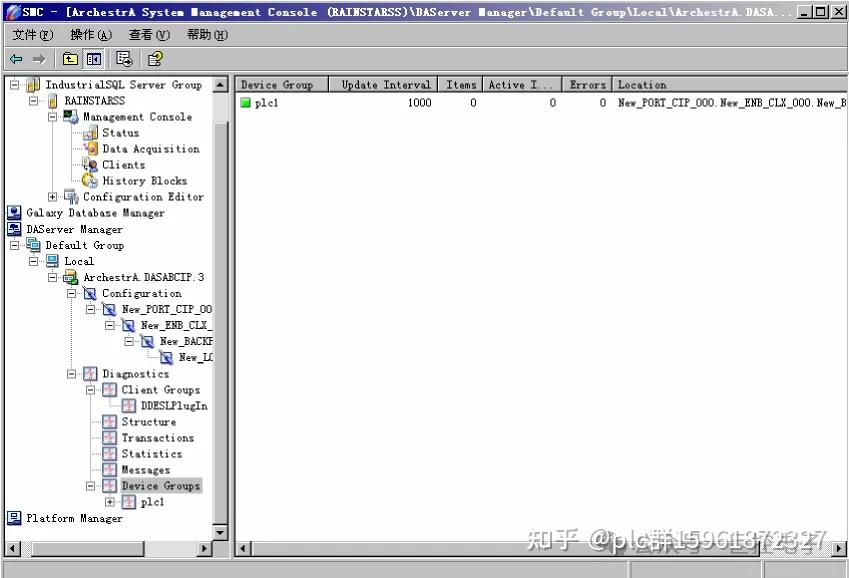Select the Structure diagnostics item
The height and width of the screenshot is (578, 849).
pos(149,422)
